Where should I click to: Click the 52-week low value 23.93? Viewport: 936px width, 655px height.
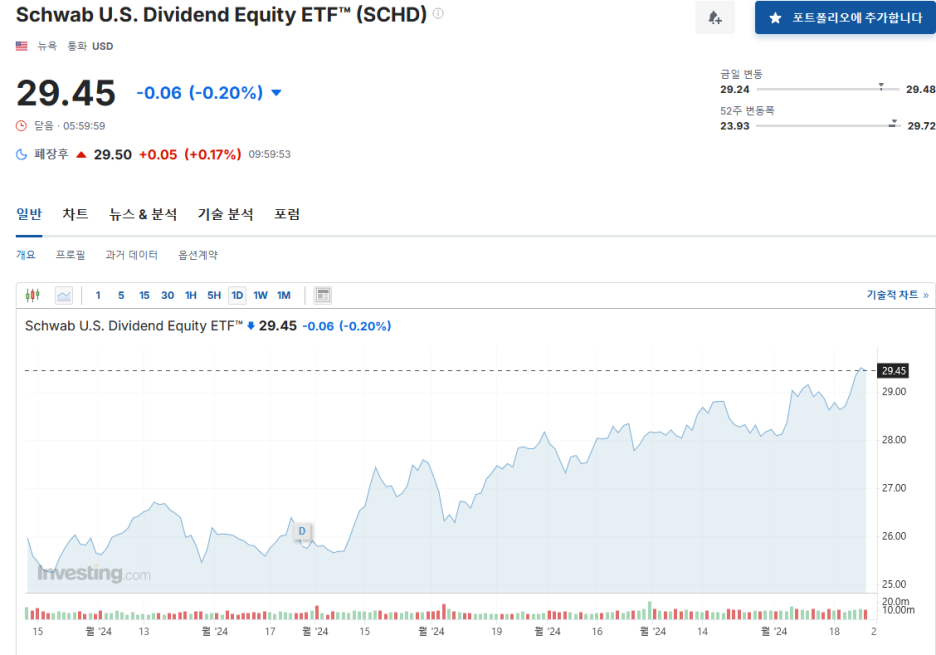coord(735,126)
